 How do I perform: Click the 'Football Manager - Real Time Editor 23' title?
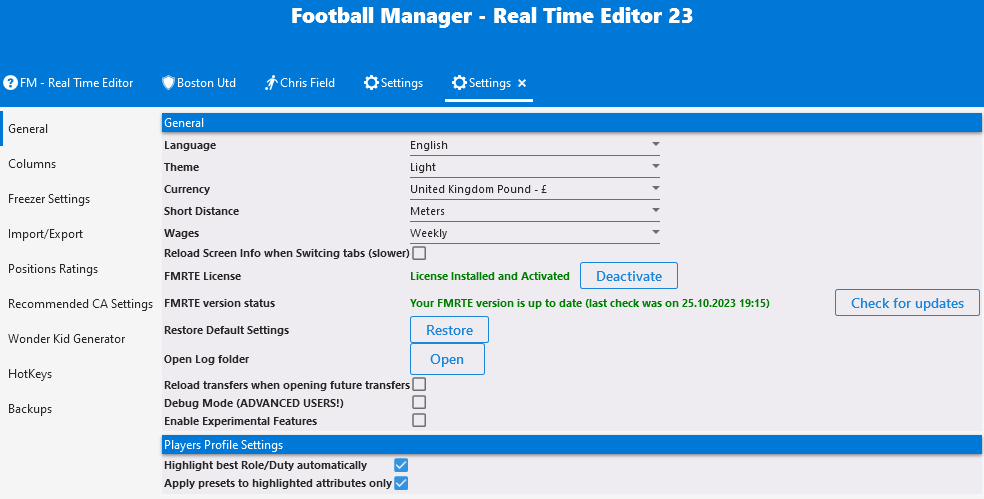point(492,16)
